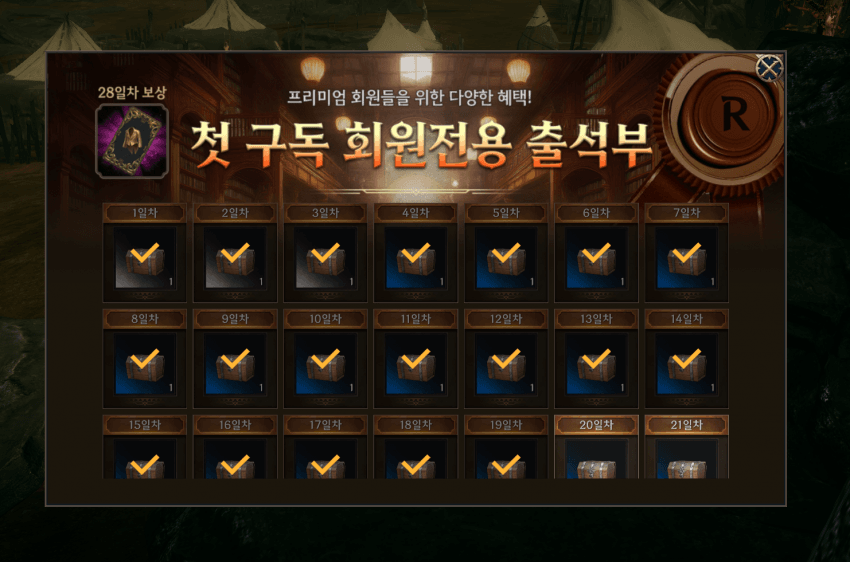Image resolution: width=850 pixels, height=562 pixels.
Task: Click the checked 2일차 reward slot
Action: [x=235, y=258]
